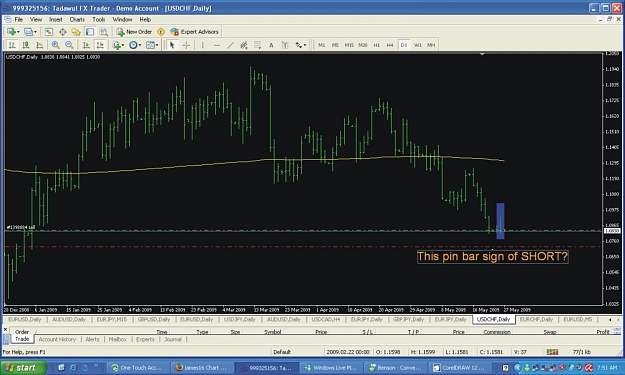625x375 pixels.
Task: Open a new chart via toolbar icon
Action: tap(11, 32)
